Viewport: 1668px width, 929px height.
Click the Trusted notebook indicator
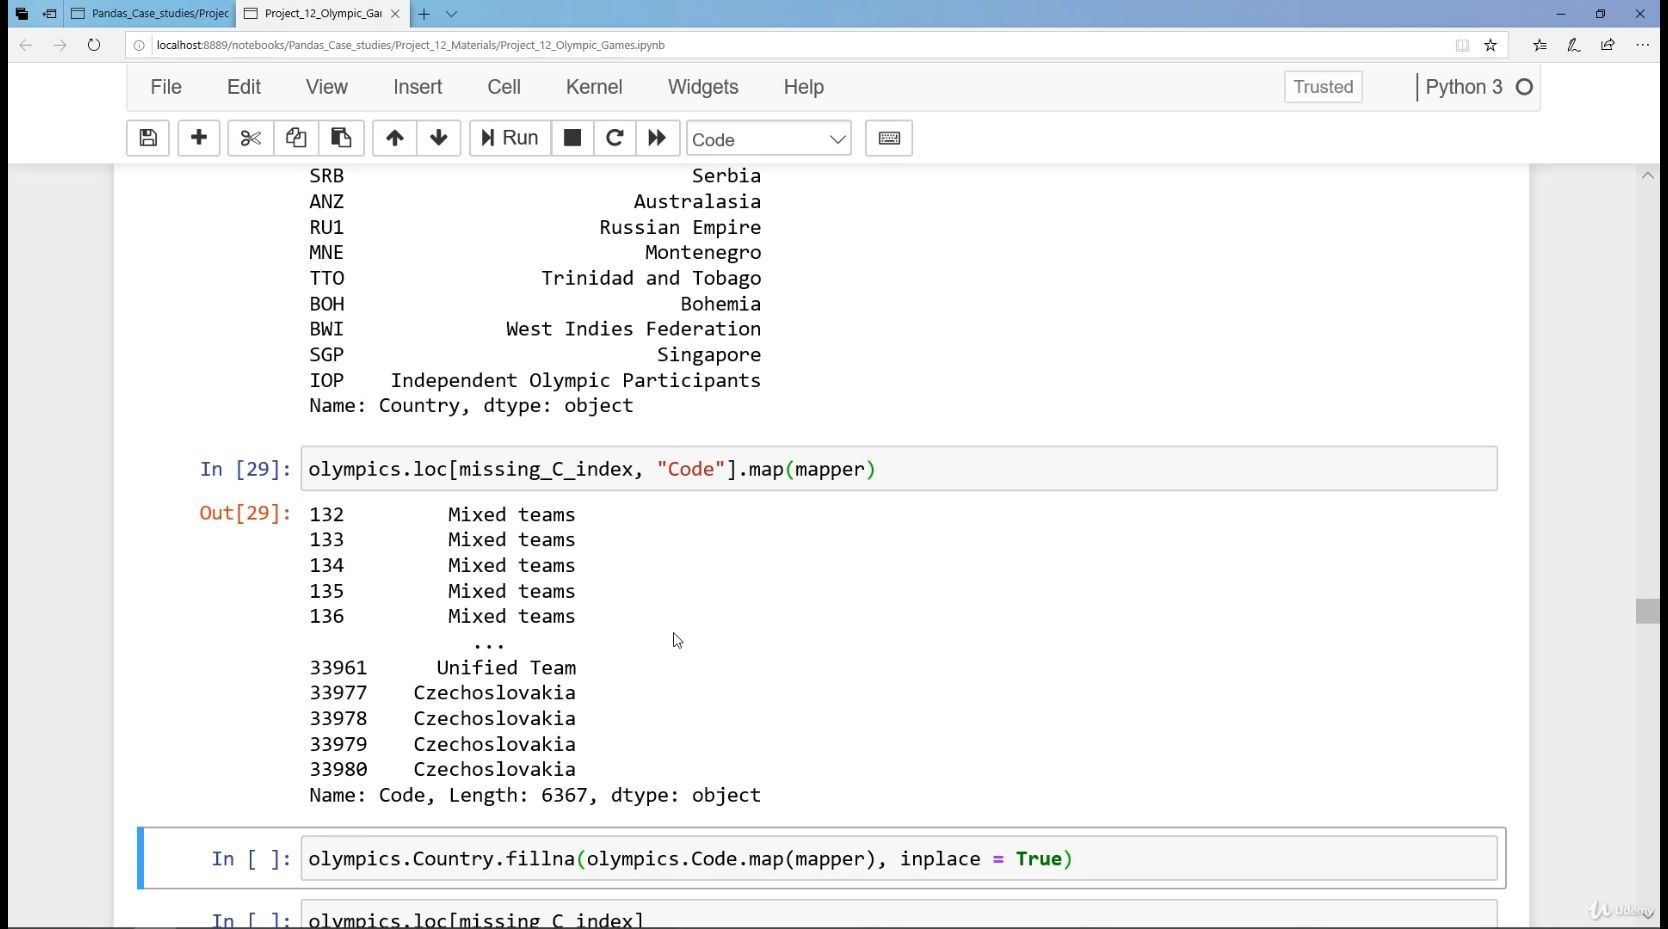tap(1323, 87)
